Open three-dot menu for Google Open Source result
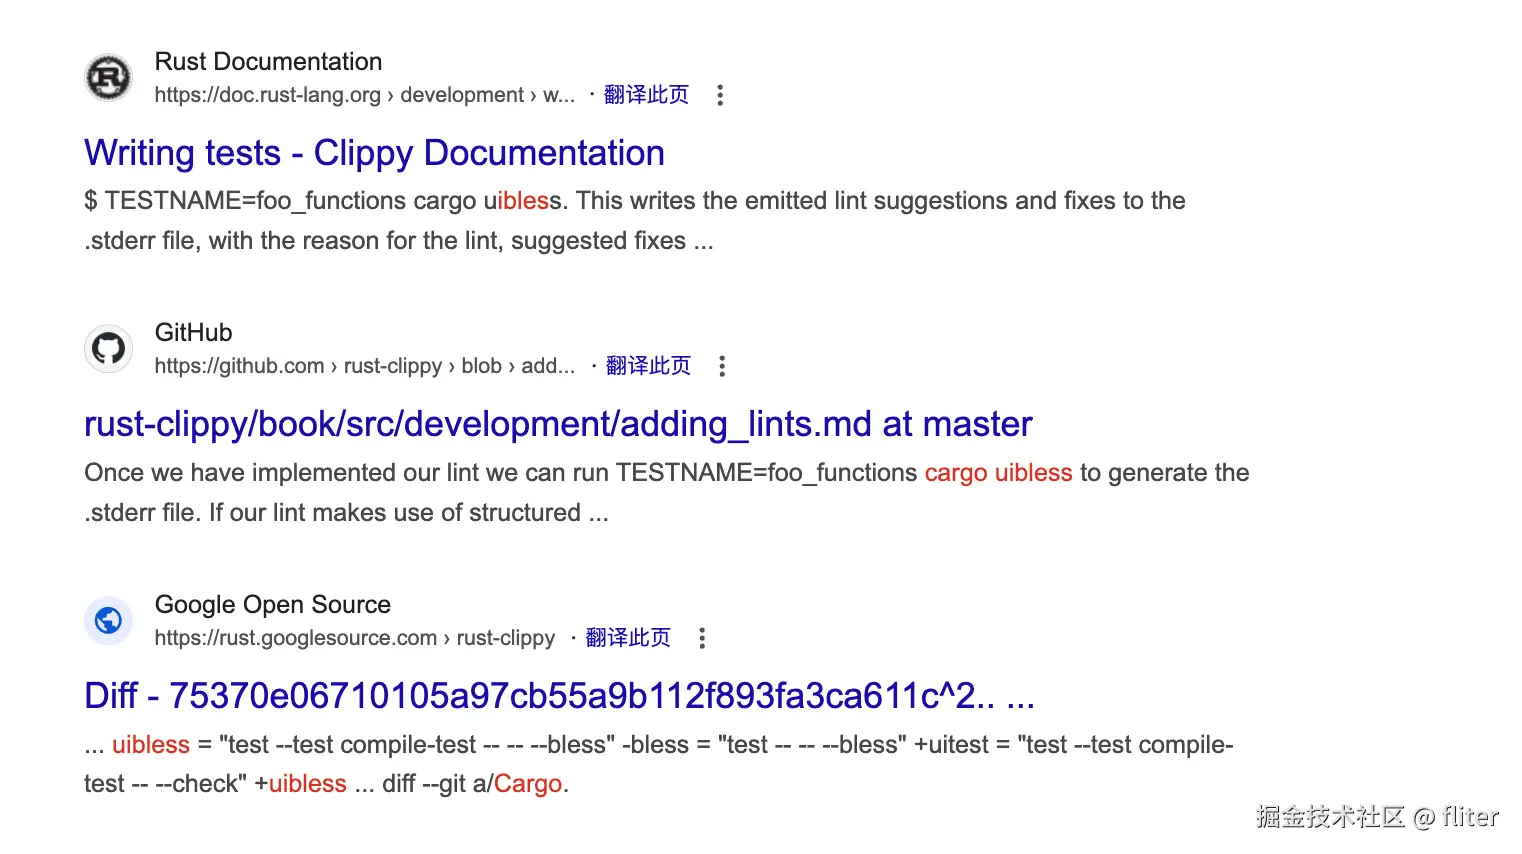Image resolution: width=1522 pixels, height=854 pixels. click(702, 638)
